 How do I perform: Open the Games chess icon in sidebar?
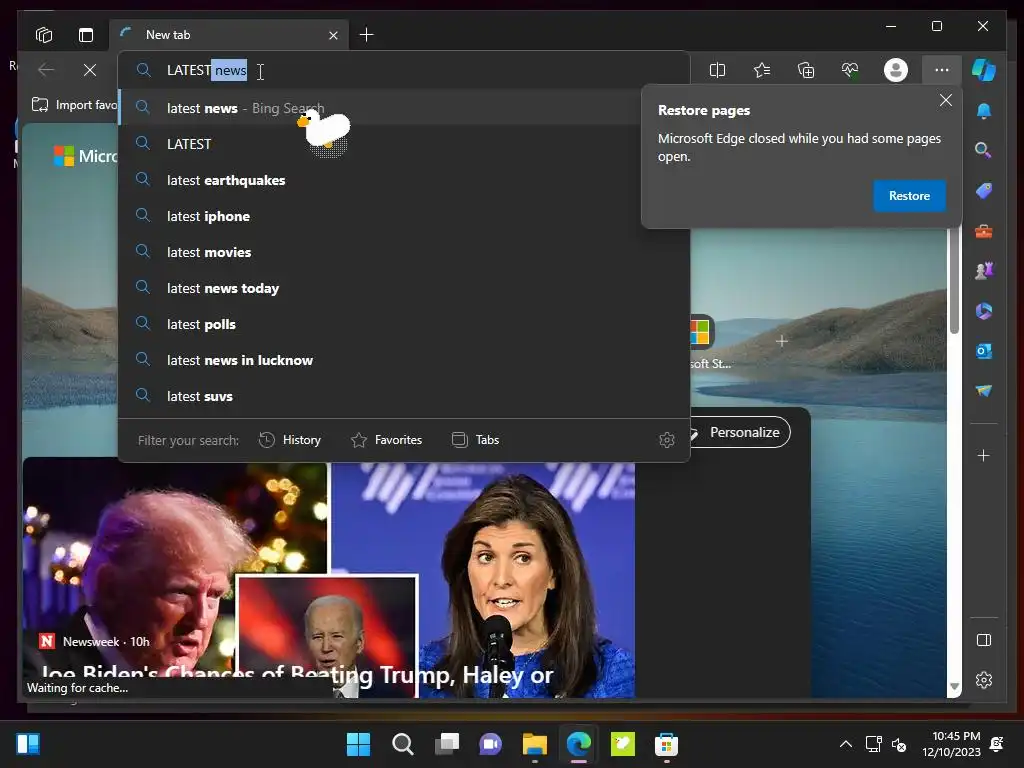(x=984, y=270)
